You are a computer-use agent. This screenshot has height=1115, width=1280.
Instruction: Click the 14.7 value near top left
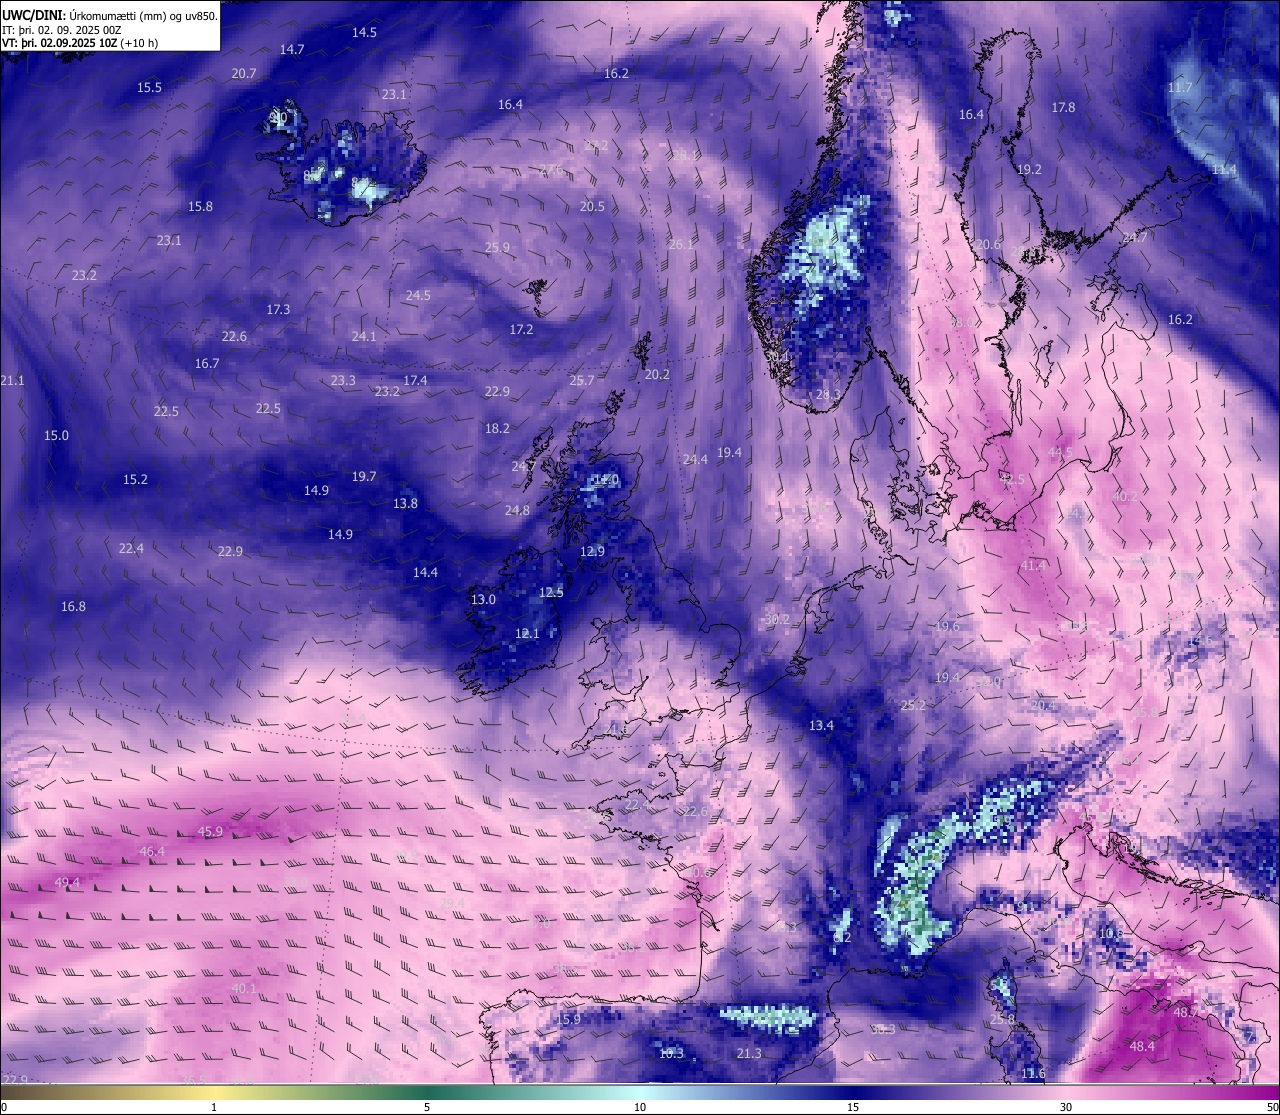[x=292, y=49]
